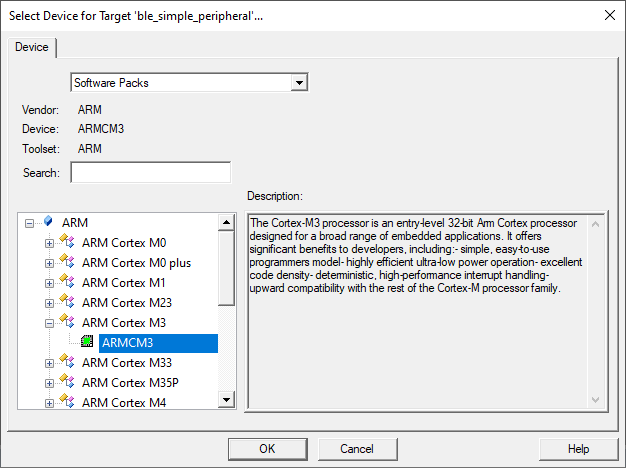Confirm with the OK button
The width and height of the screenshot is (626, 468).
pyautogui.click(x=267, y=449)
